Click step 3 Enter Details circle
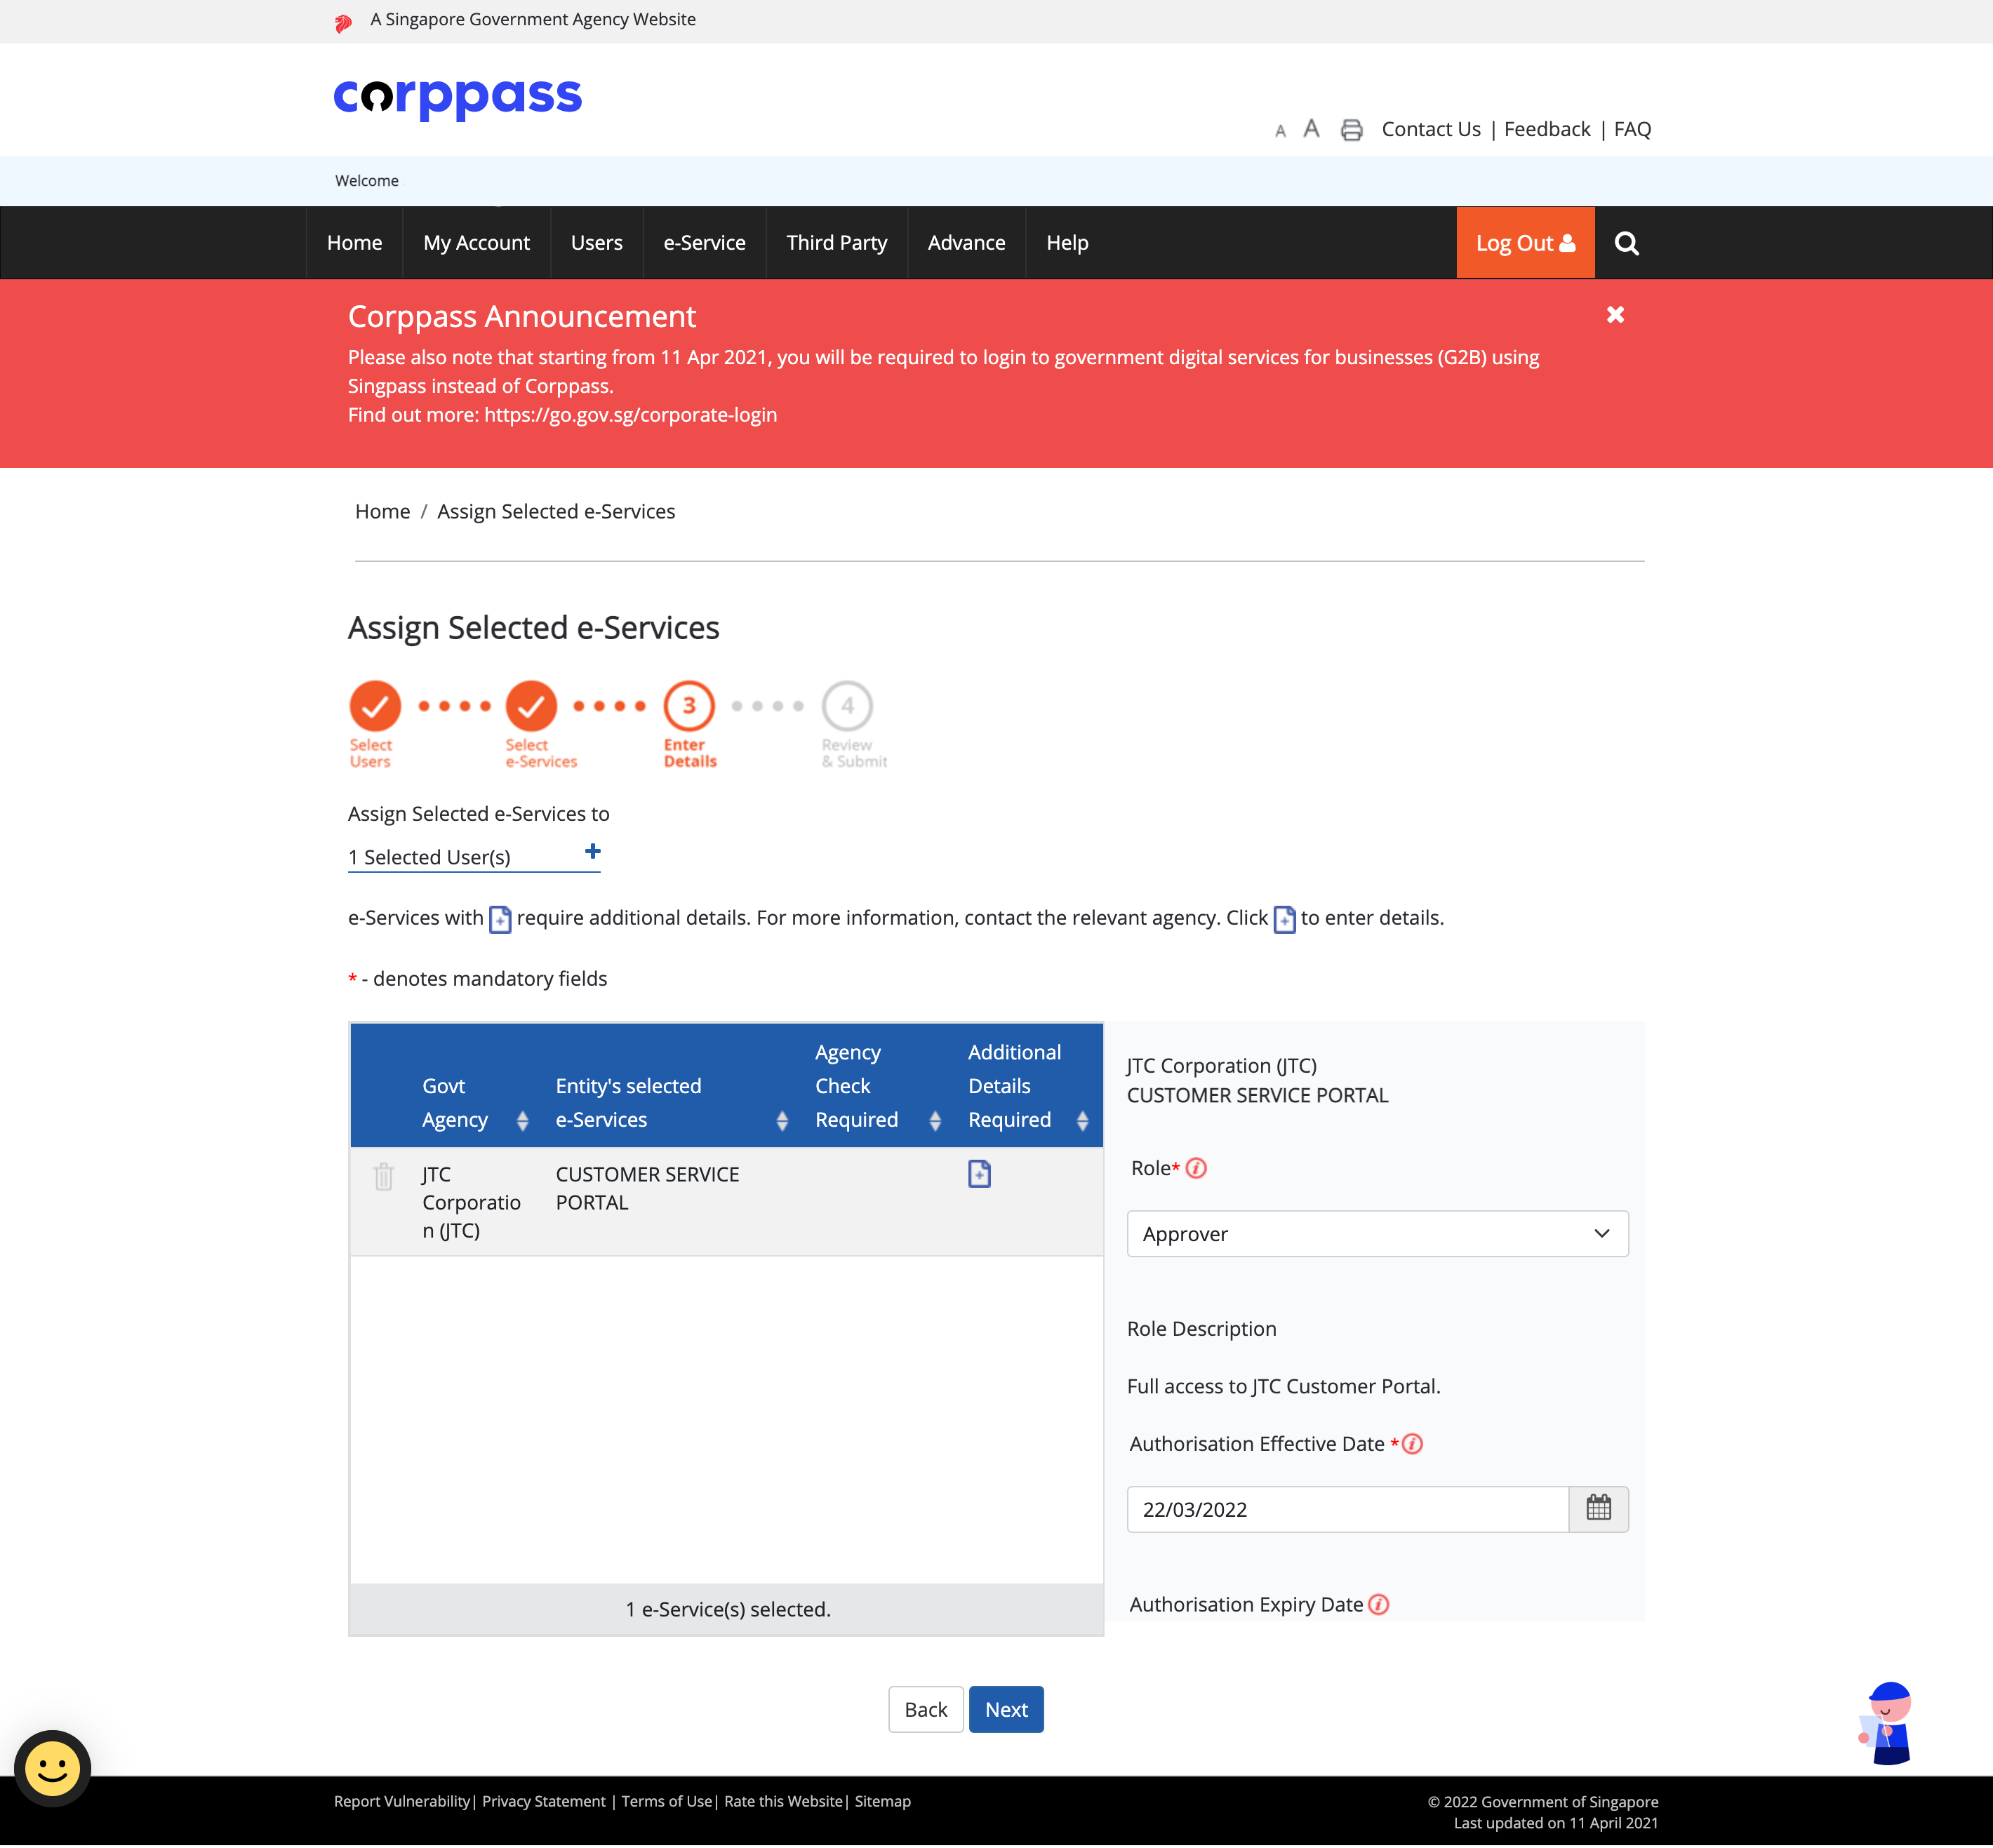1993x1848 pixels. pos(689,706)
